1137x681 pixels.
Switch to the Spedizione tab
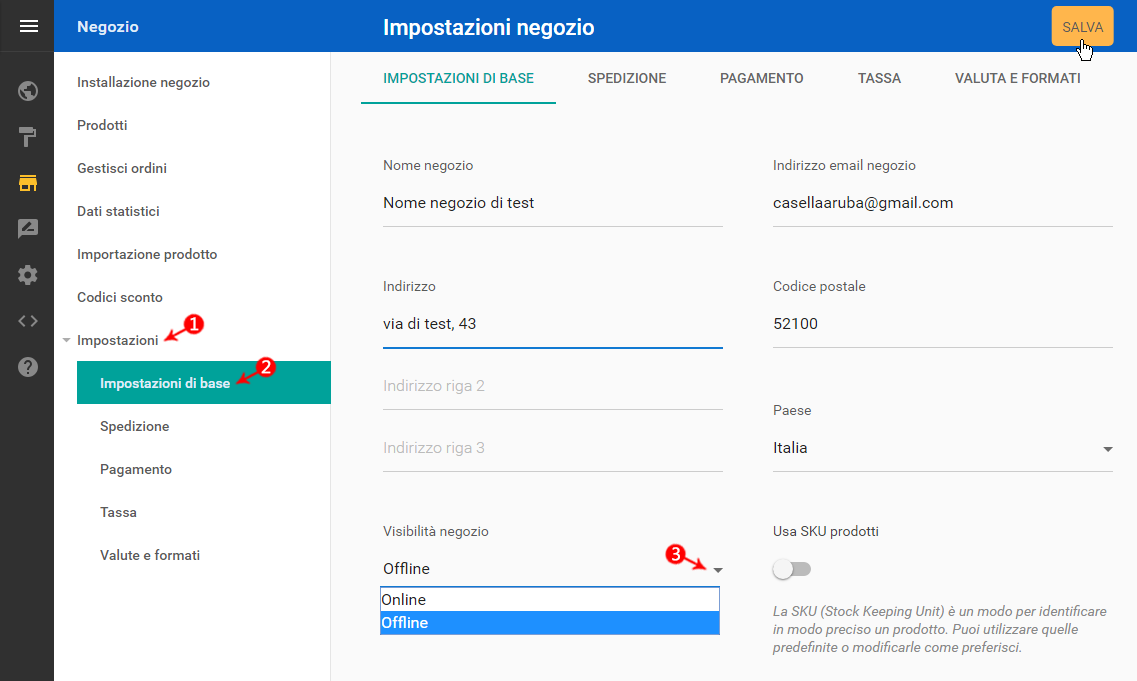tap(627, 78)
